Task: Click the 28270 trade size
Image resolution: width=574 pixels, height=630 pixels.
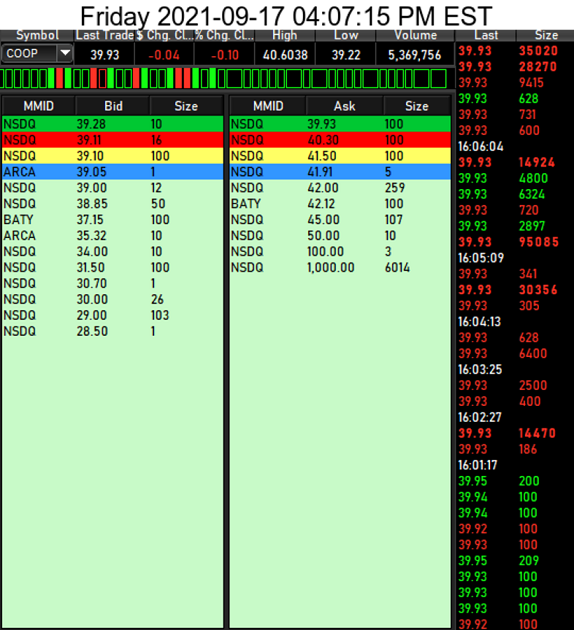Action: (538, 67)
